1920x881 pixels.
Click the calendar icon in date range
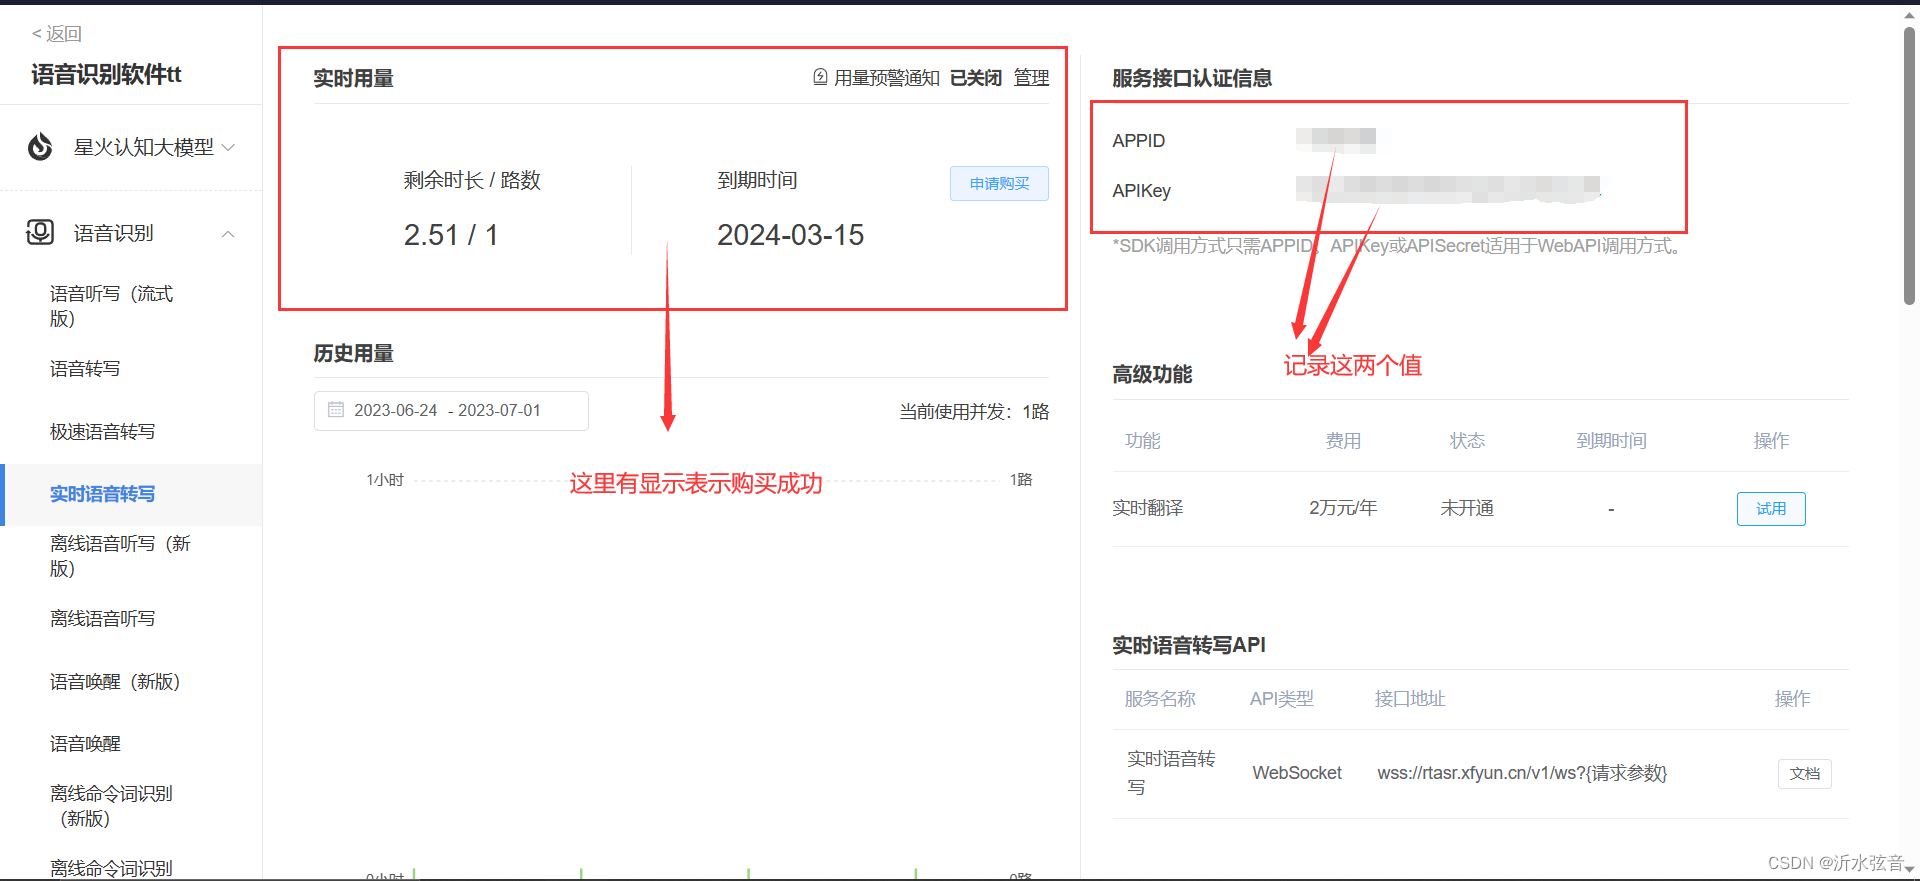pyautogui.click(x=336, y=410)
